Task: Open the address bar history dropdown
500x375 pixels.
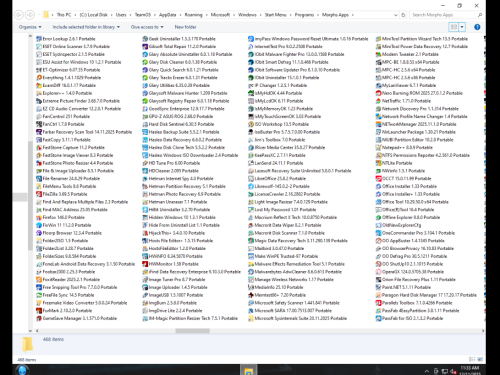Action: 396,15
